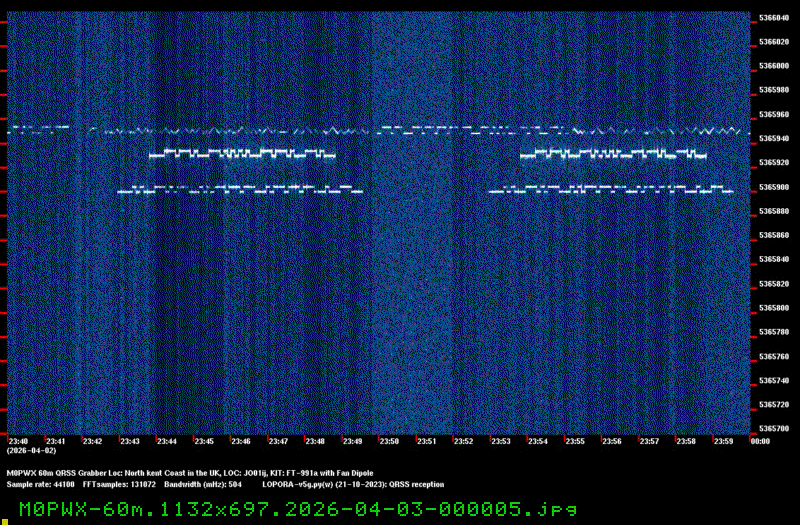800x525 pixels.
Task: Click the Bandwidth (mHz): 504 text
Action: click(203, 484)
